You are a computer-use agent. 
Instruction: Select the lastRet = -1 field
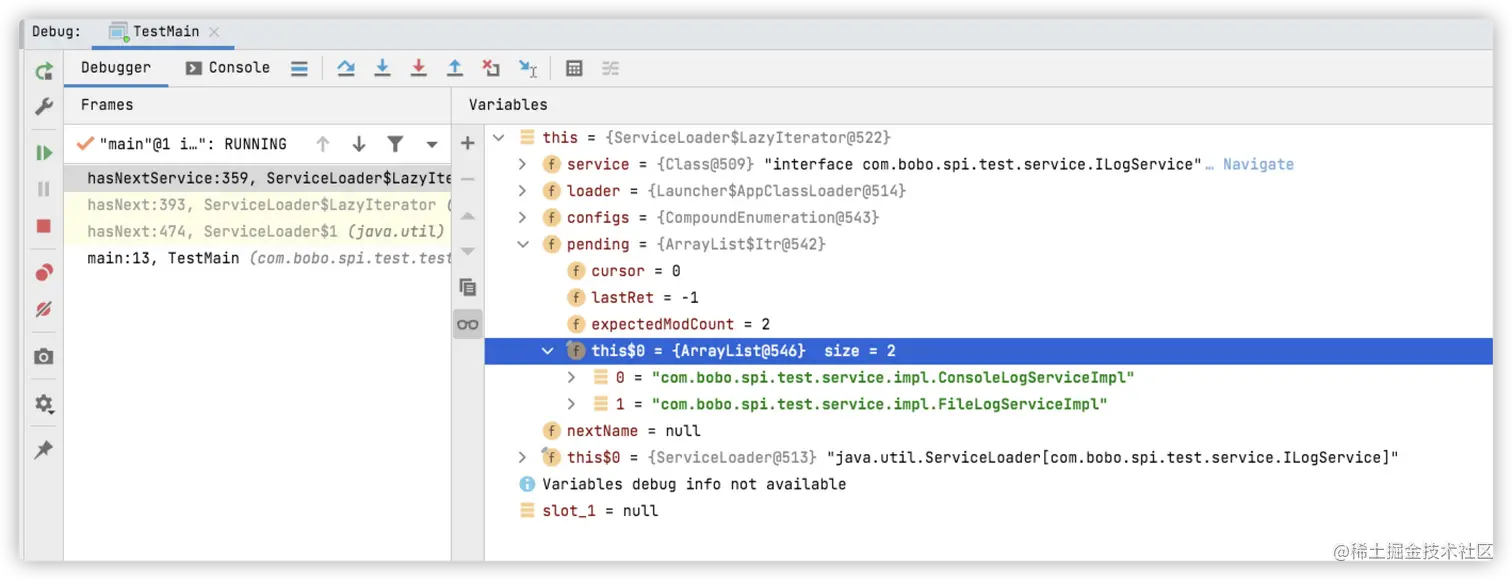coord(645,298)
